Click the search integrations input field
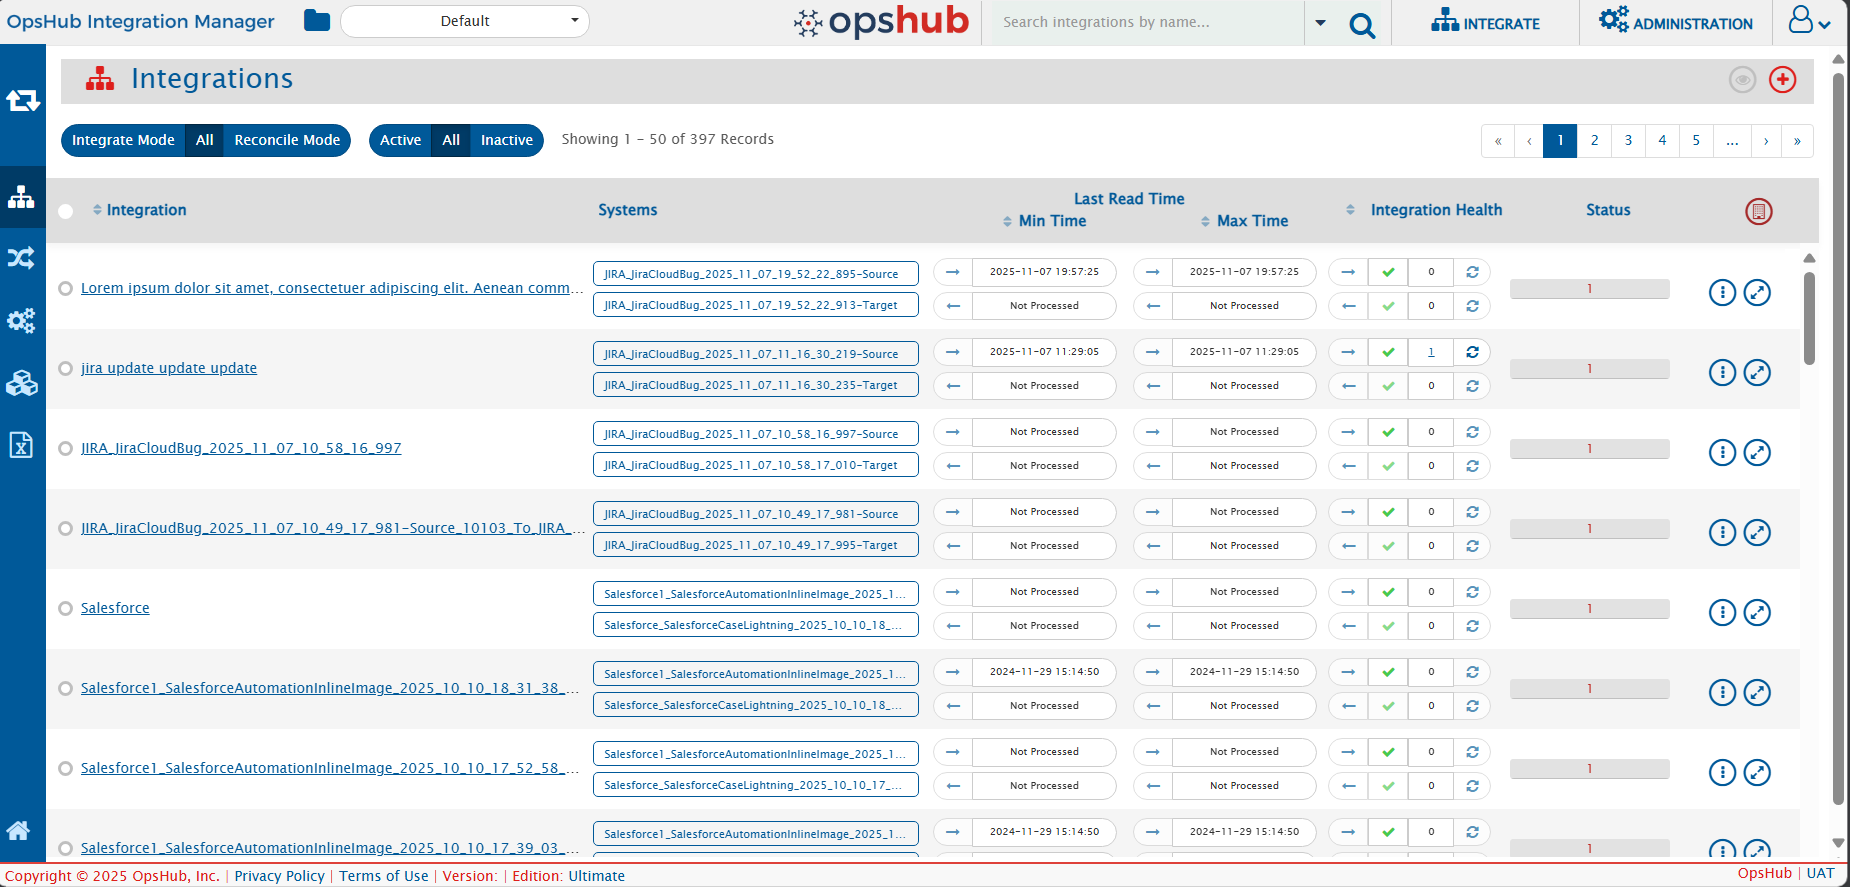This screenshot has width=1850, height=887. pyautogui.click(x=1140, y=22)
